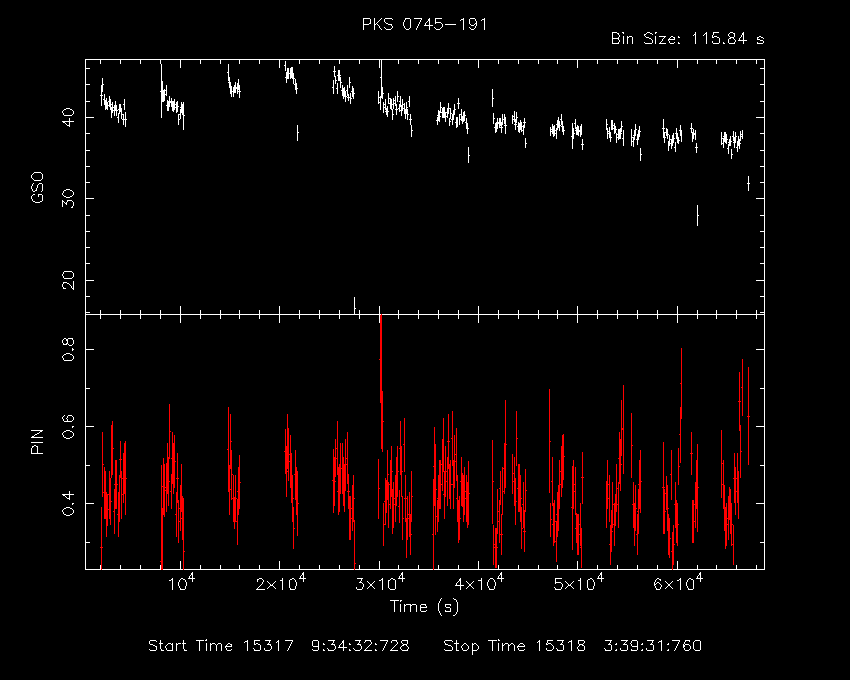Select the Bin Size: 115.84 s label

[x=687, y=39]
